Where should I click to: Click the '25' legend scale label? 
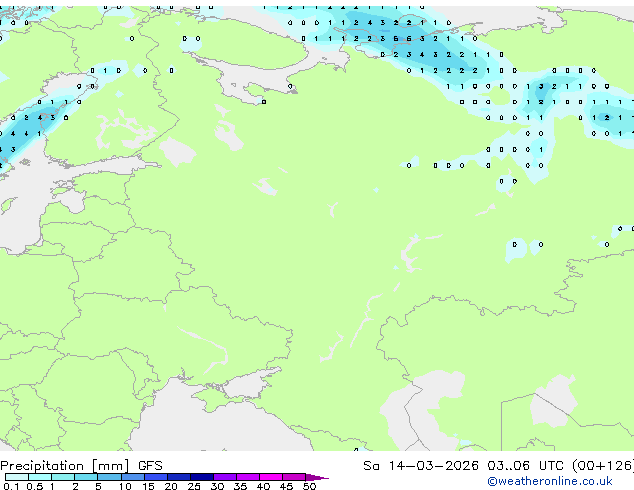click(194, 486)
